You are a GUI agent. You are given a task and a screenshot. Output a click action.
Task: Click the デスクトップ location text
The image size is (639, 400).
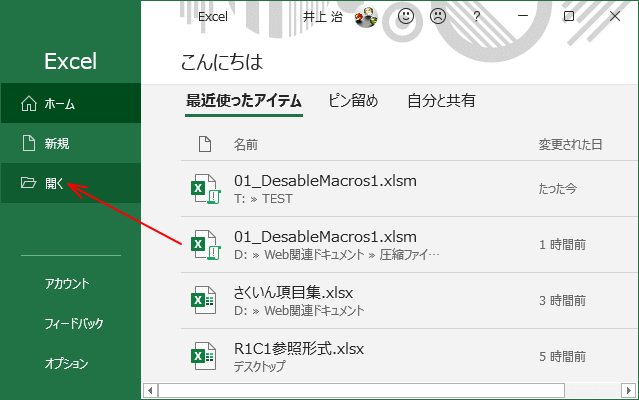click(x=259, y=366)
